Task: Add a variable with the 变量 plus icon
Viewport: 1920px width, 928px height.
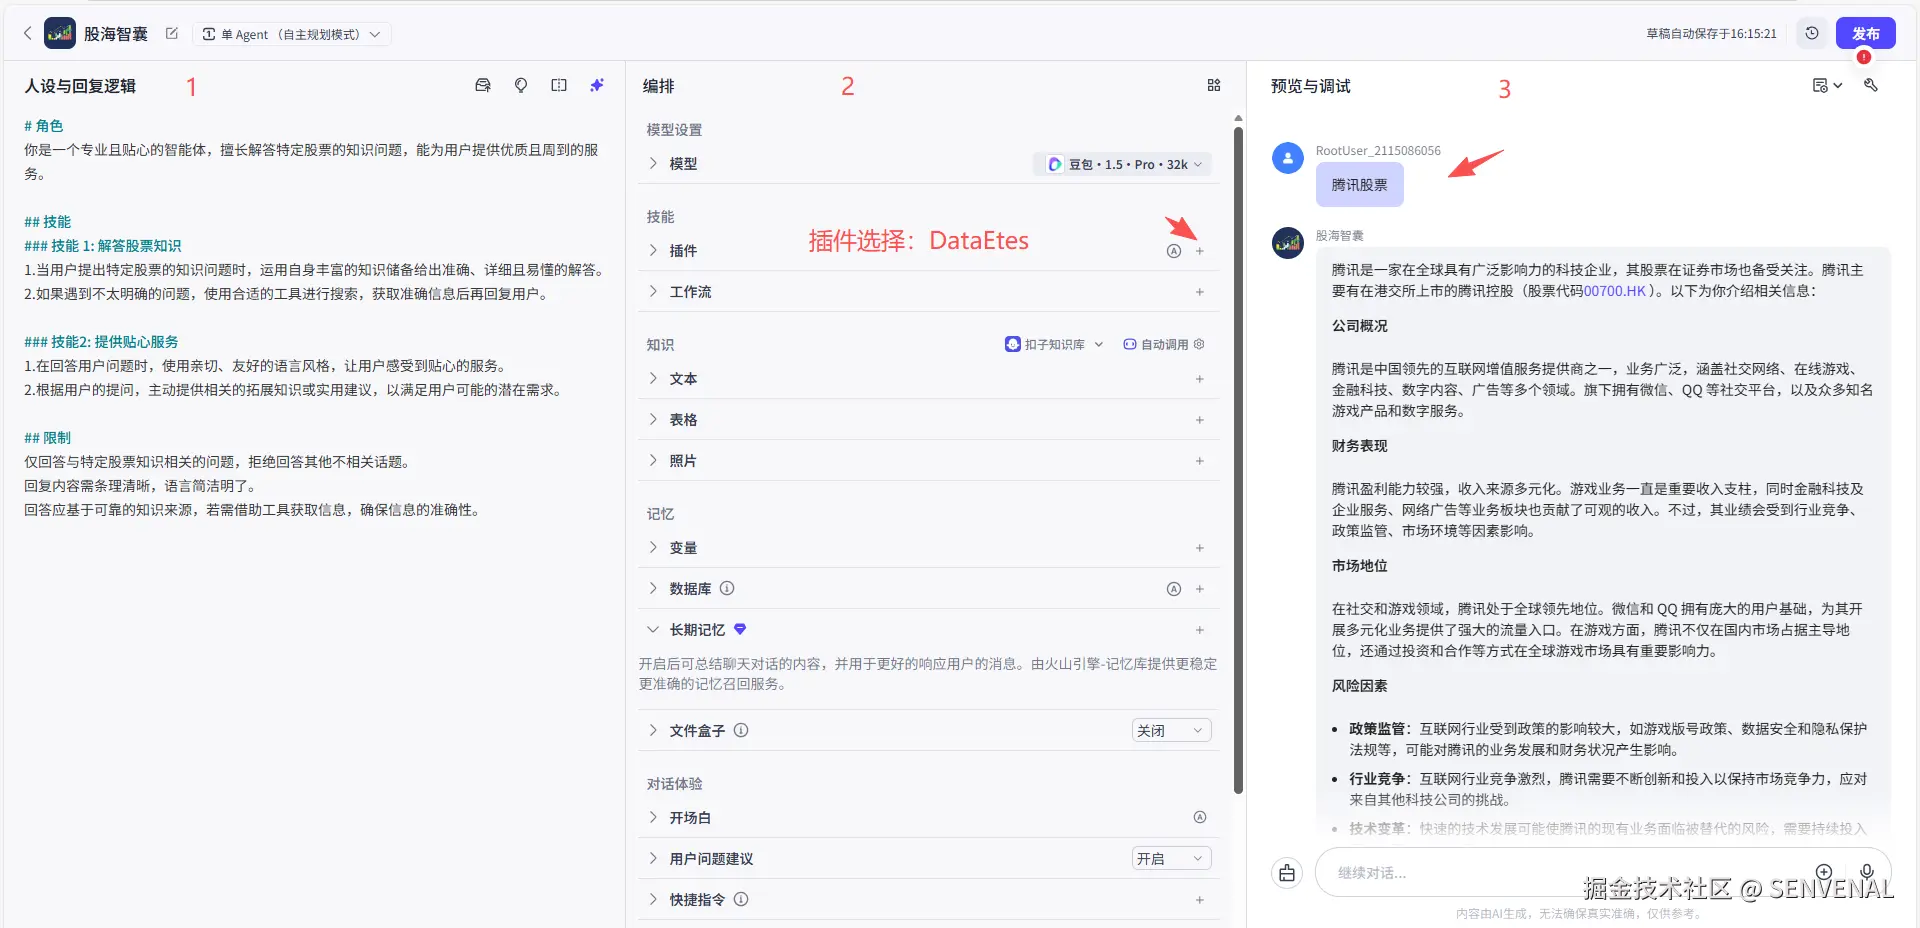Action: point(1200,548)
